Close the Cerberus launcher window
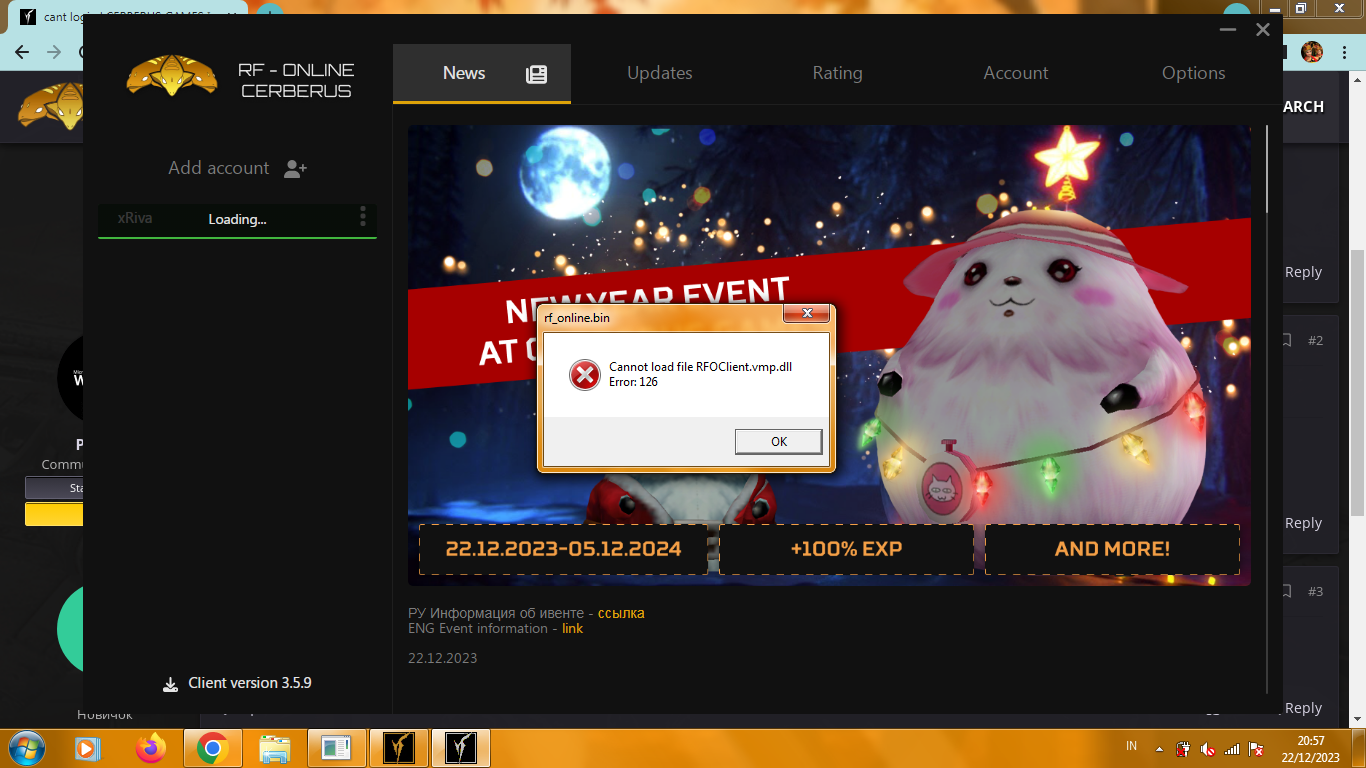1366x768 pixels. (x=1263, y=30)
